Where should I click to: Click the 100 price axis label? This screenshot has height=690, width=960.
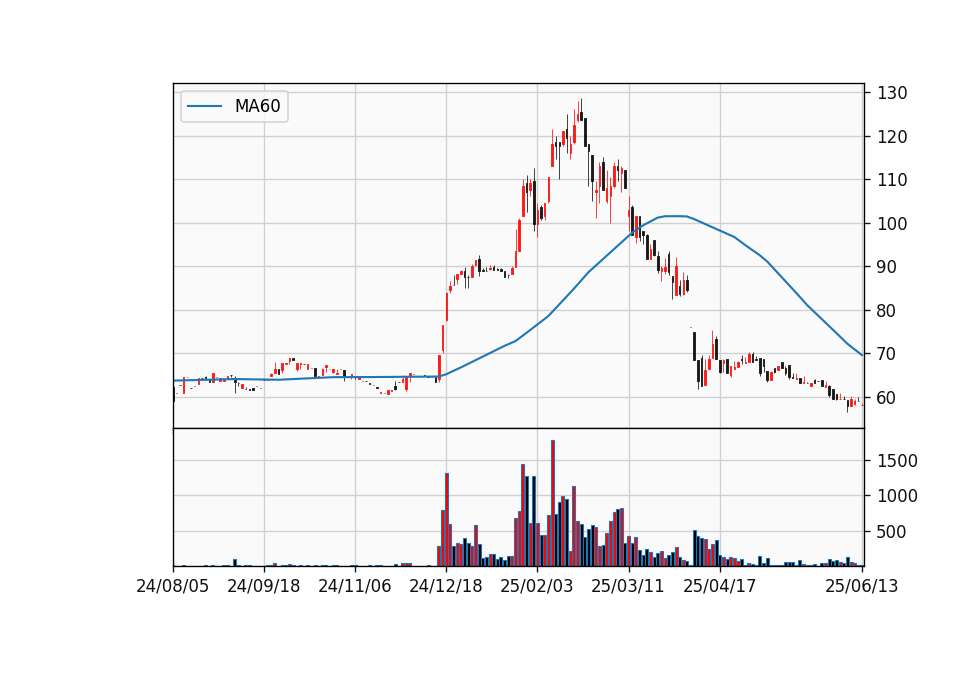(x=892, y=223)
